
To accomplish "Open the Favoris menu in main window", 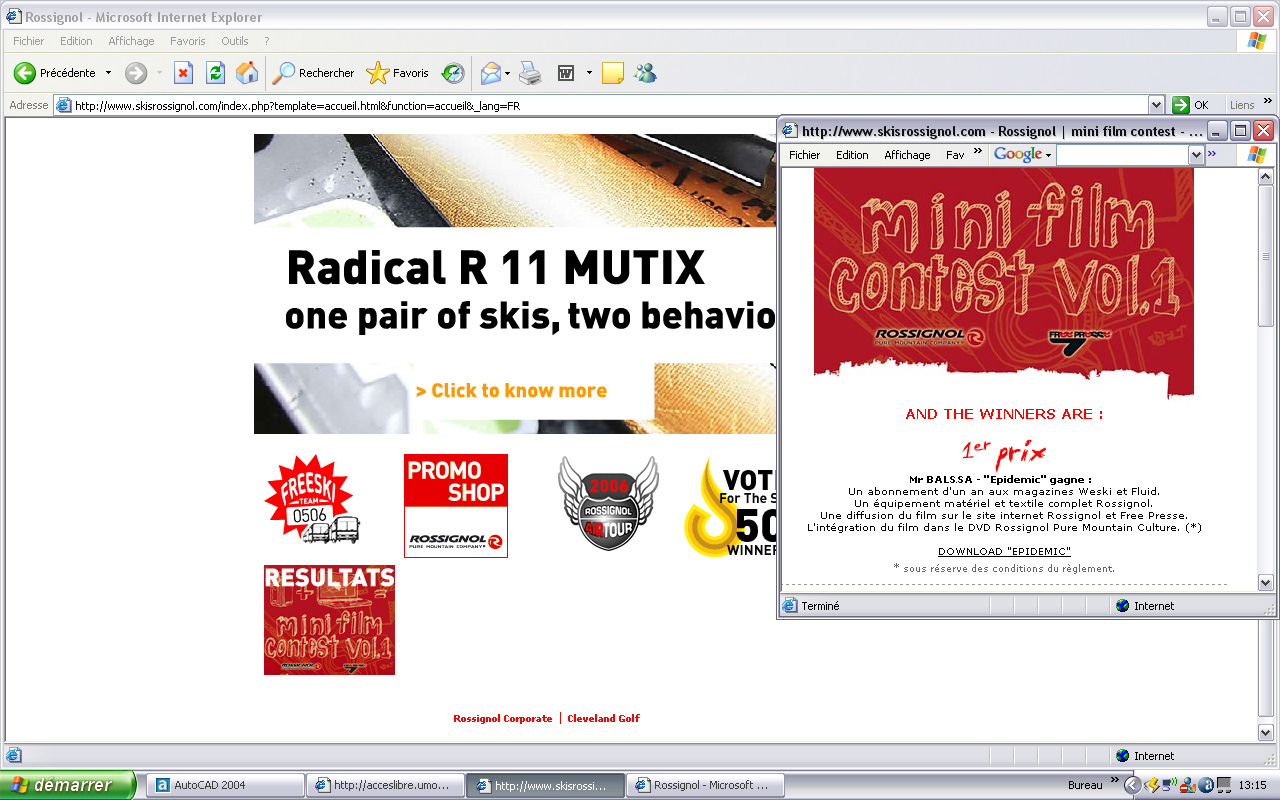I will coord(187,41).
